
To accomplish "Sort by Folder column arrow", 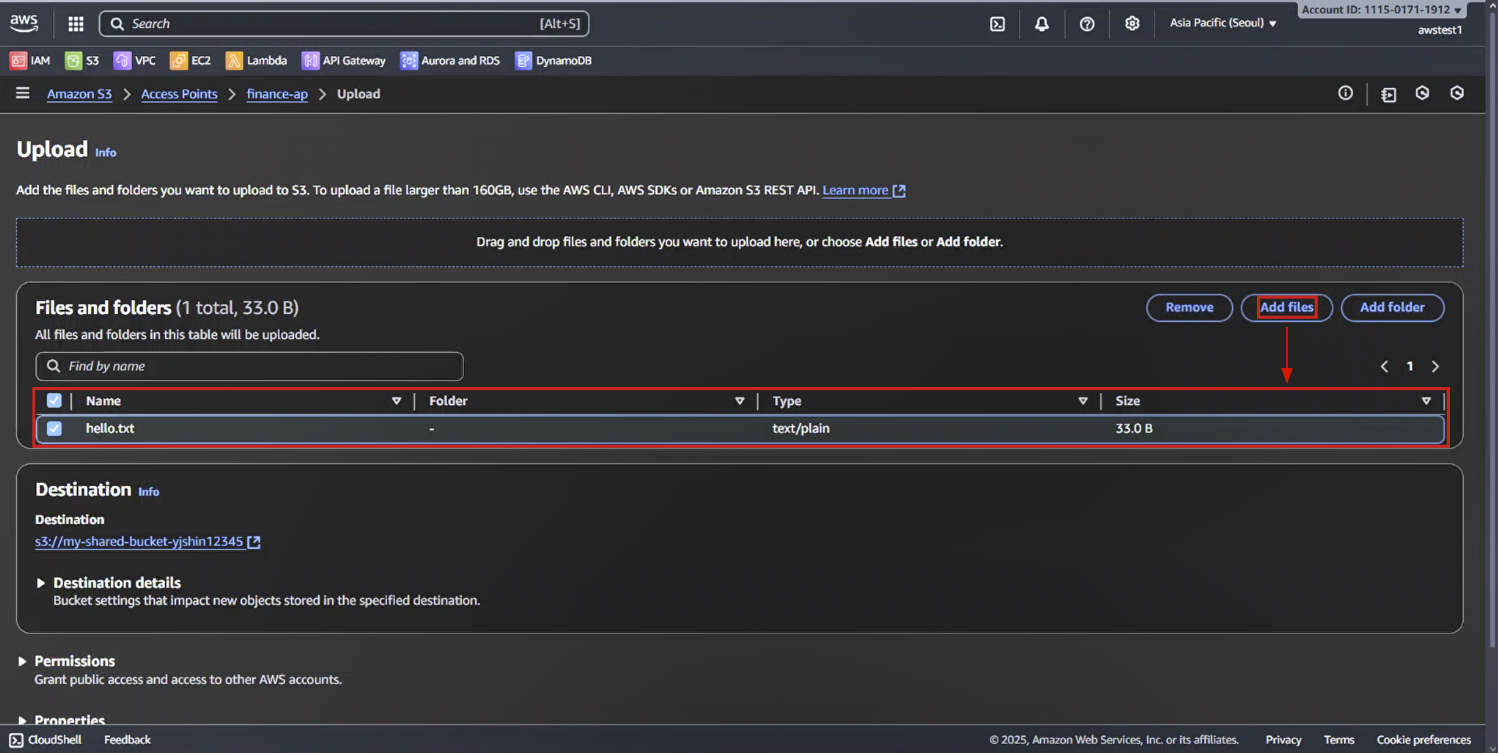I will (739, 401).
